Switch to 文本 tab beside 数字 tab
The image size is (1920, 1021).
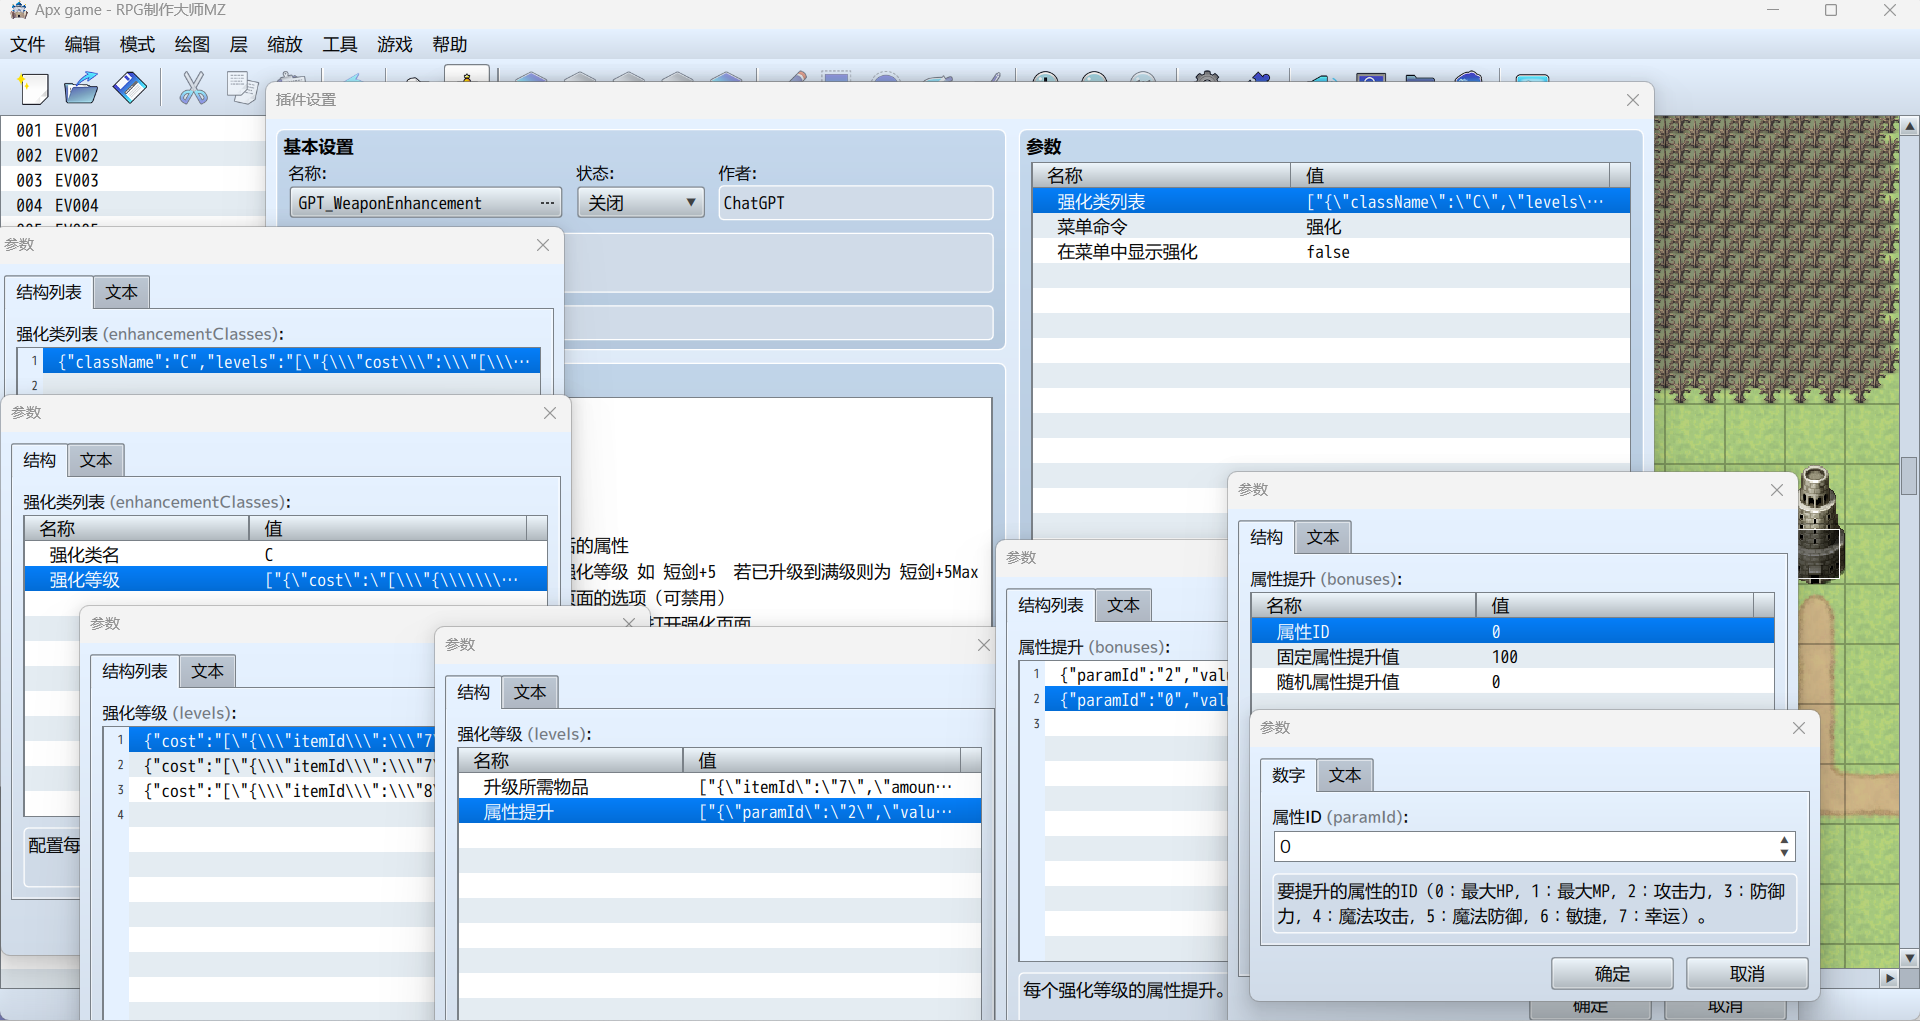click(x=1345, y=775)
